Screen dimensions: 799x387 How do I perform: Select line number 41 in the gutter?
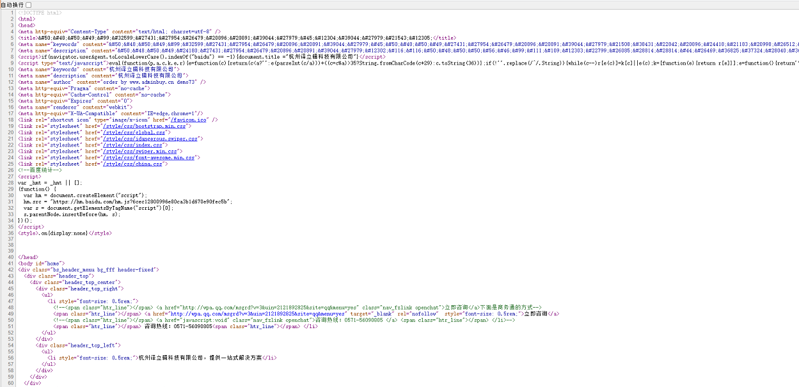(11, 264)
